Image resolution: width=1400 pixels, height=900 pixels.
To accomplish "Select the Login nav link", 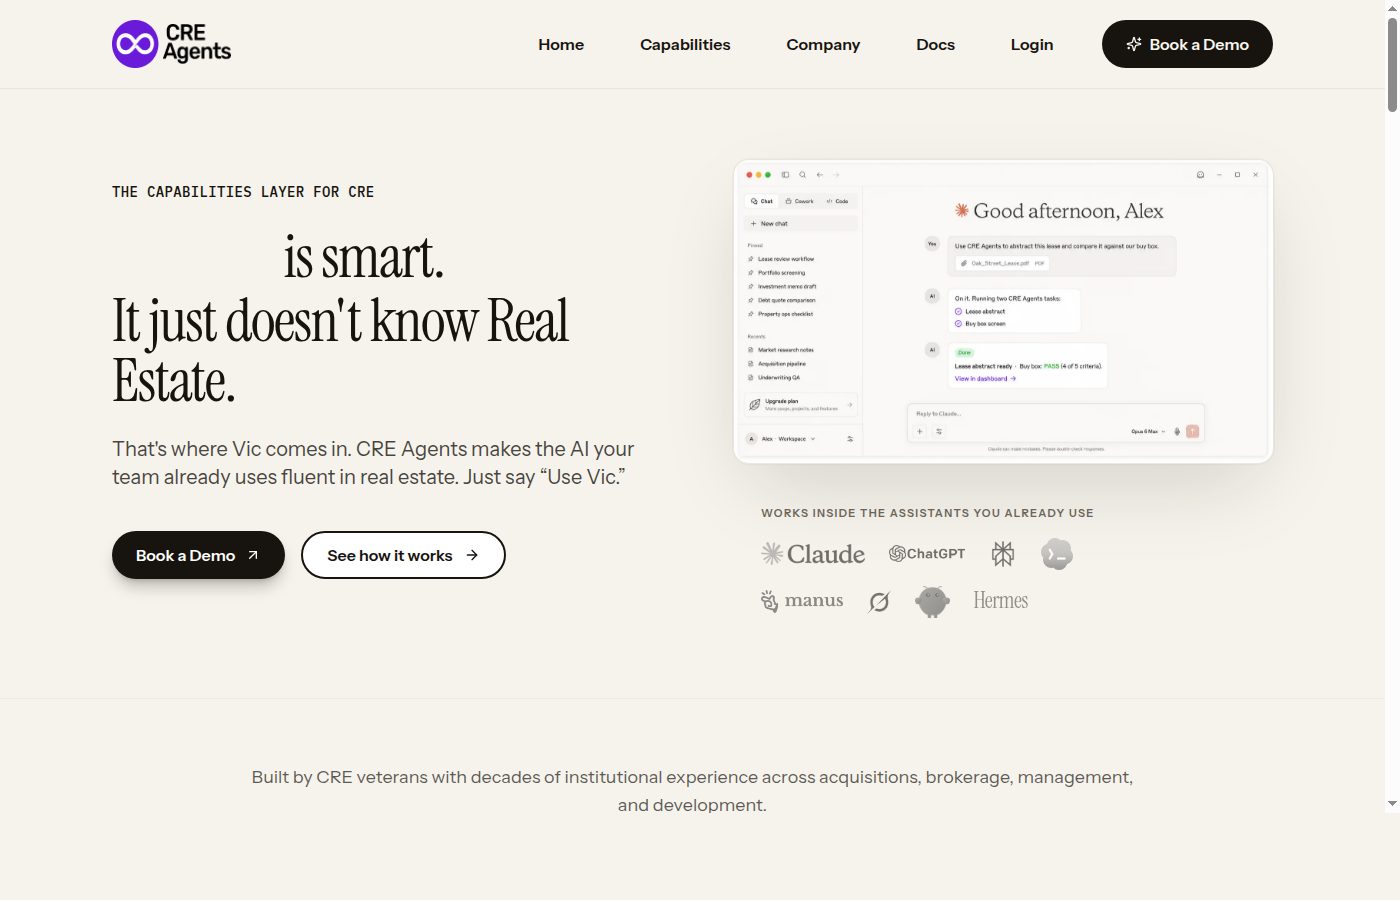I will tap(1032, 44).
